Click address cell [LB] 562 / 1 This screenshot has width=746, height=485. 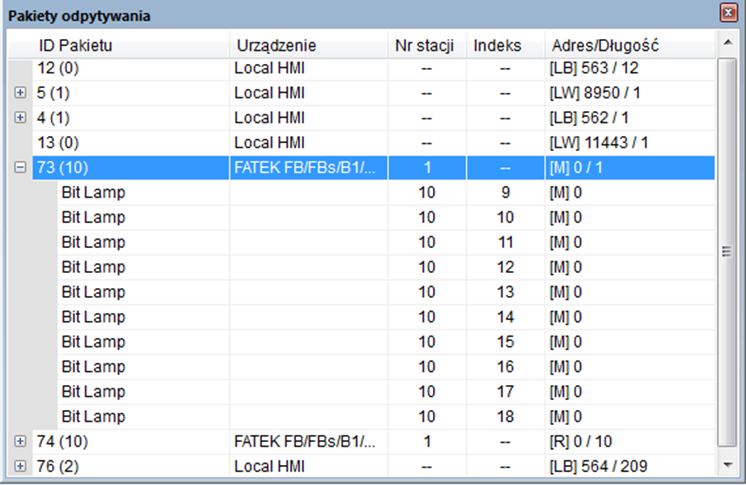click(629, 118)
